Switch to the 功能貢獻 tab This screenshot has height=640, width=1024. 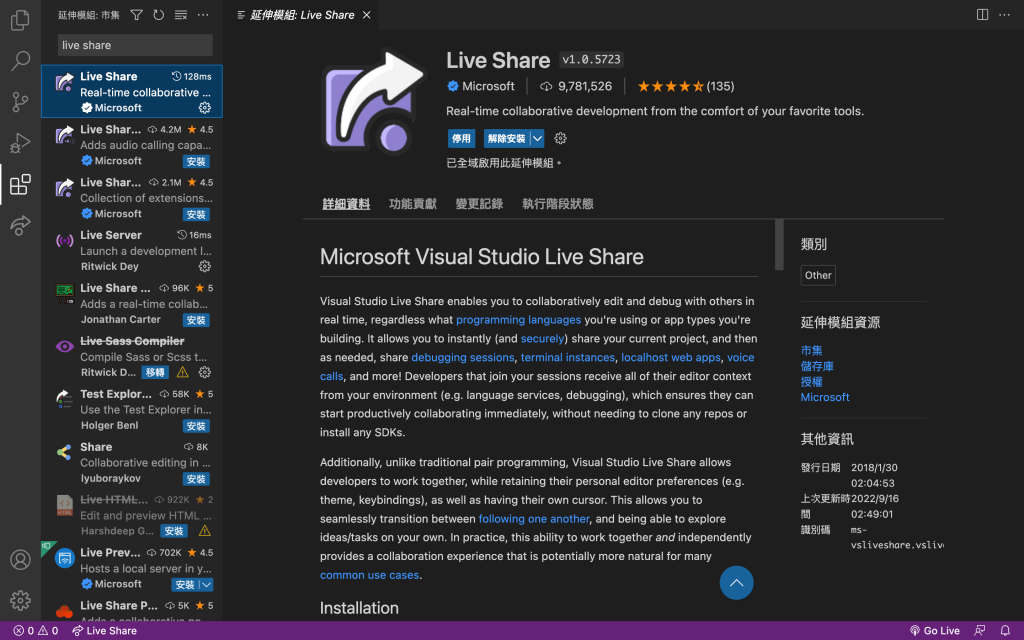point(412,204)
